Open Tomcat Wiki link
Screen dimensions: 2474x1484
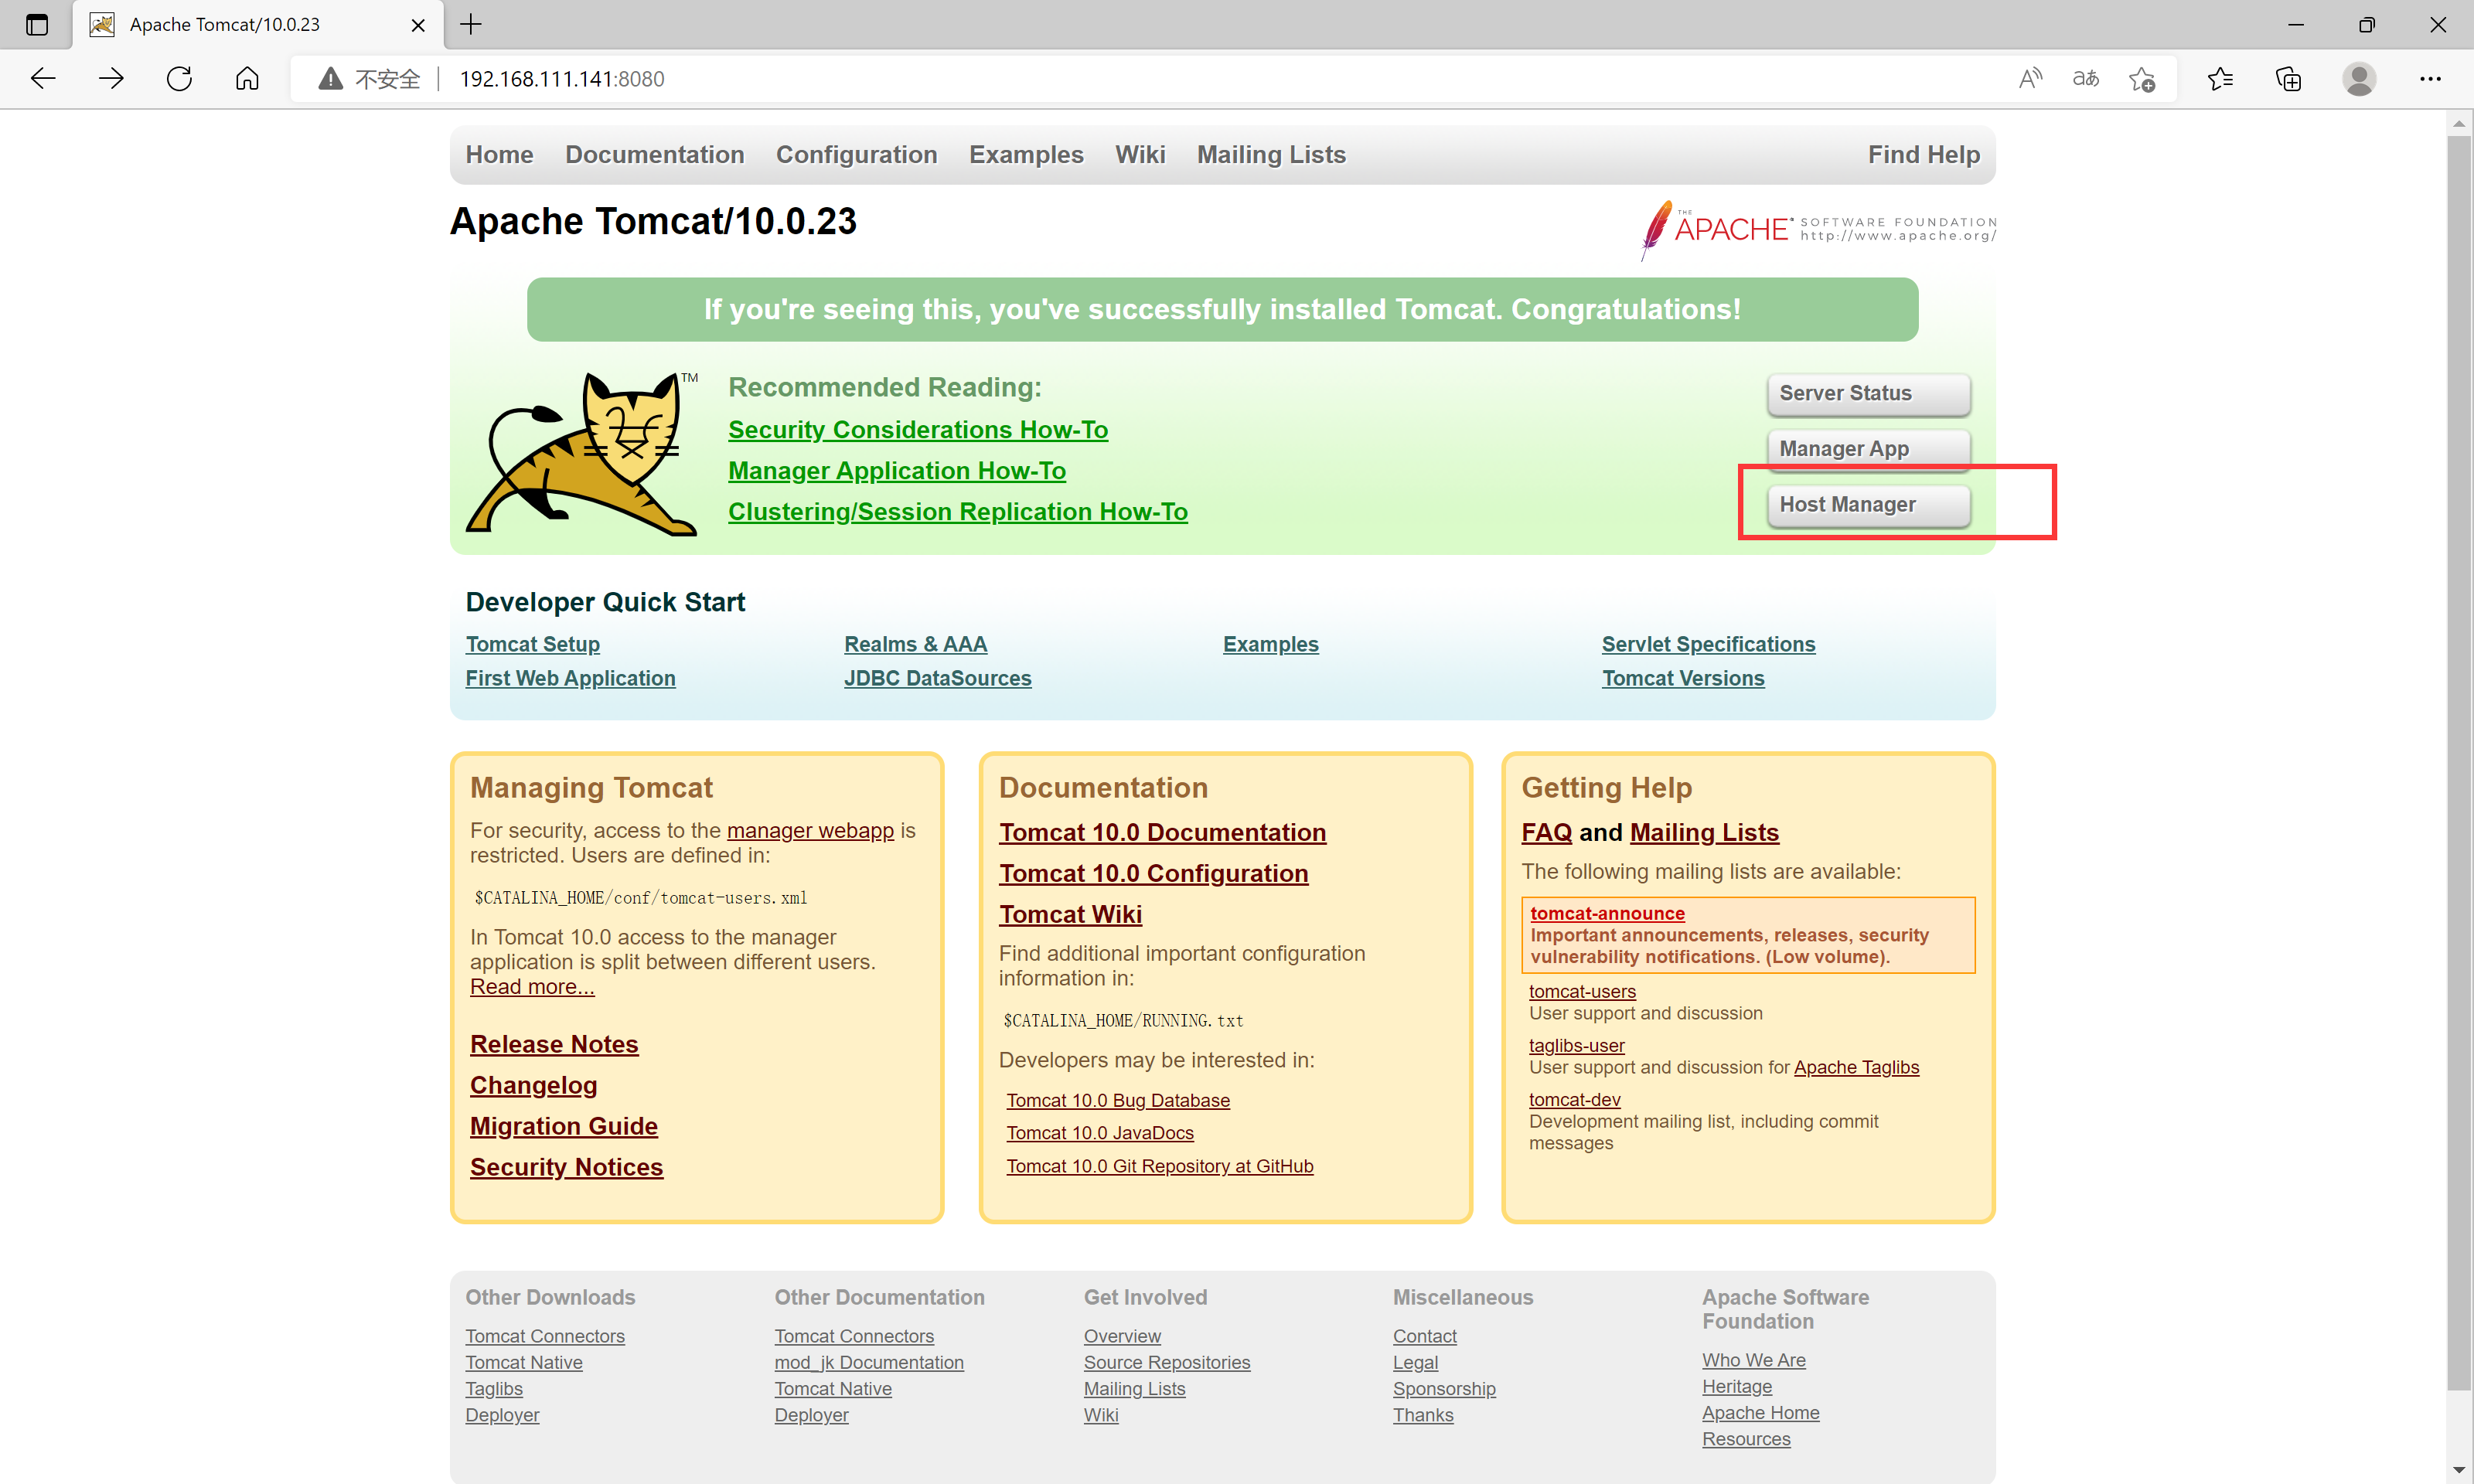click(x=1071, y=915)
